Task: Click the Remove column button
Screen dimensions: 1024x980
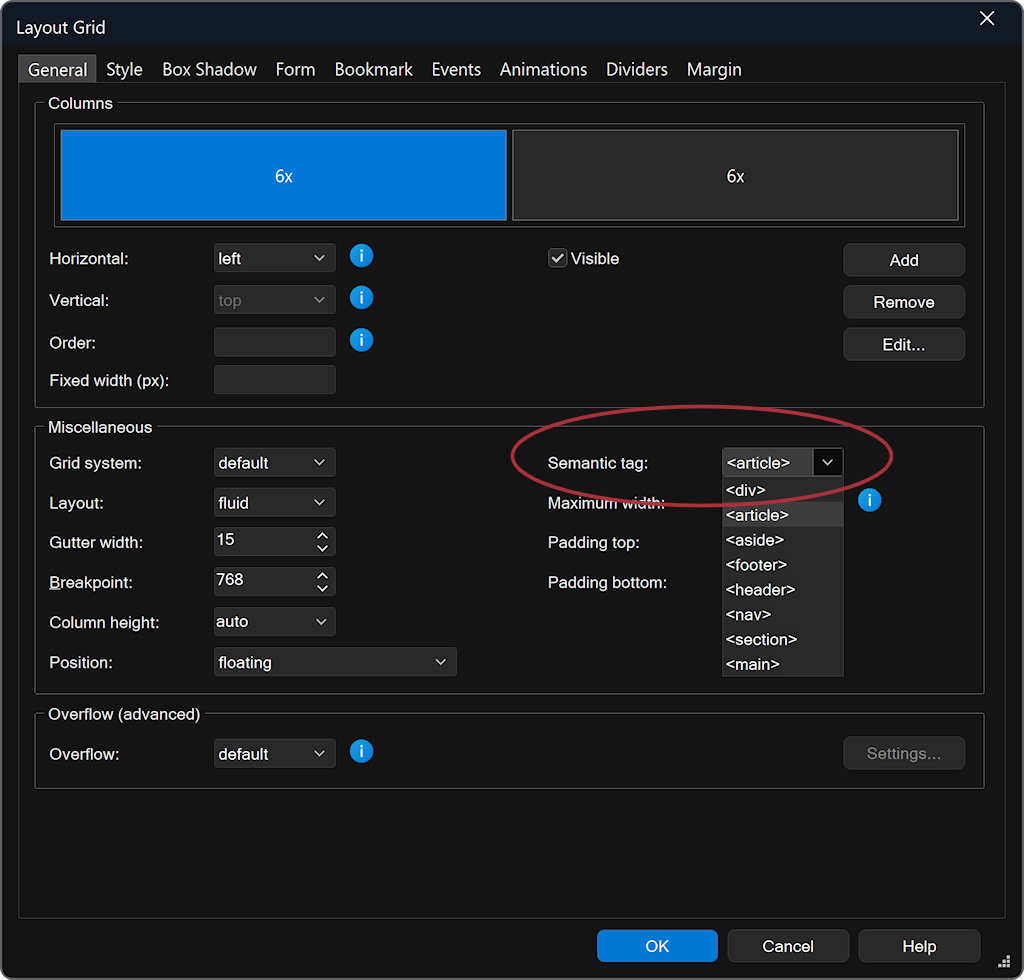Action: 903,302
